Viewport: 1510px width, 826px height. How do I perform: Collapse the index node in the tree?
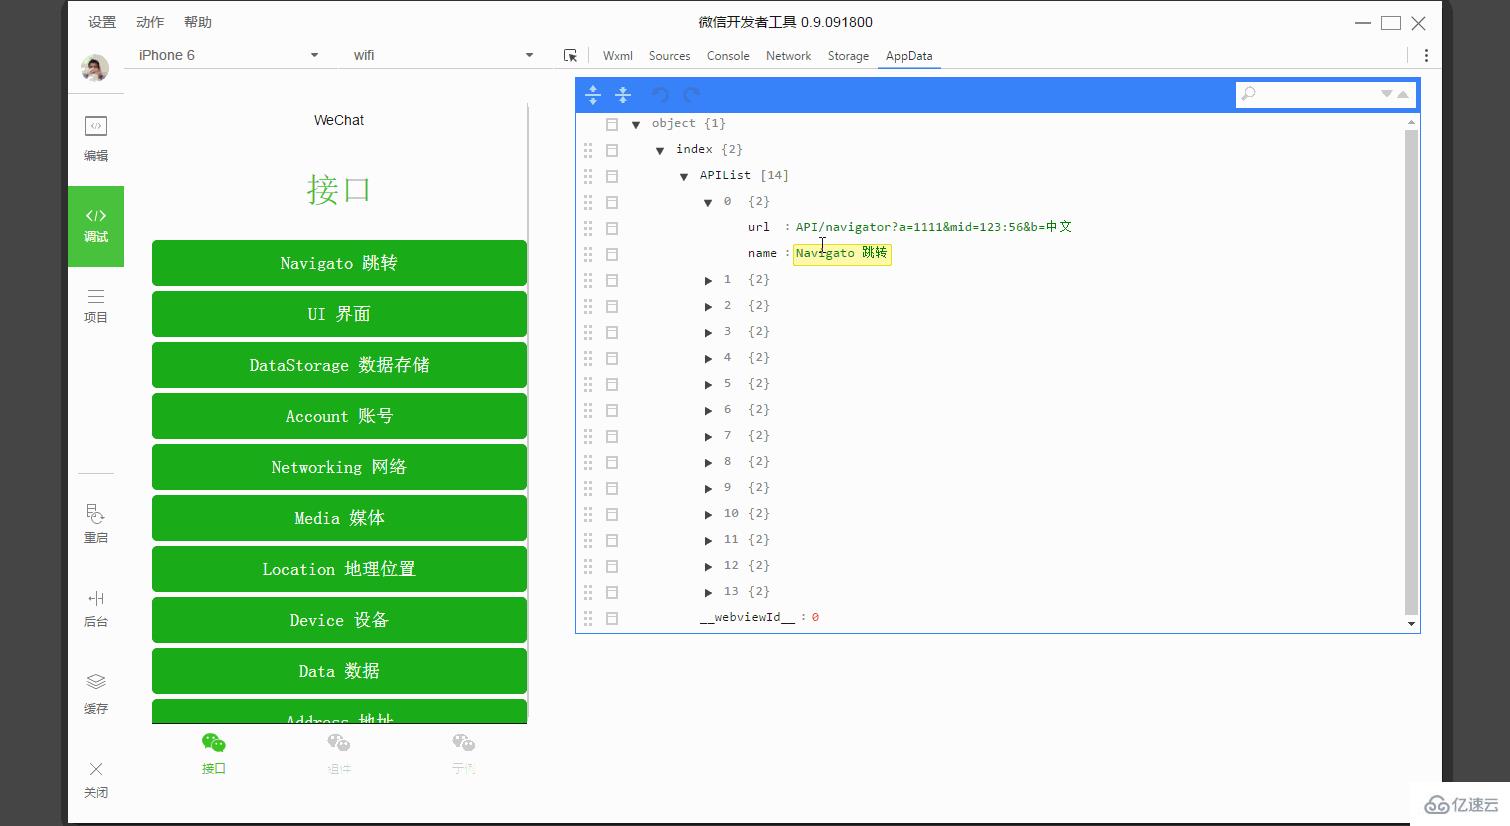[660, 150]
